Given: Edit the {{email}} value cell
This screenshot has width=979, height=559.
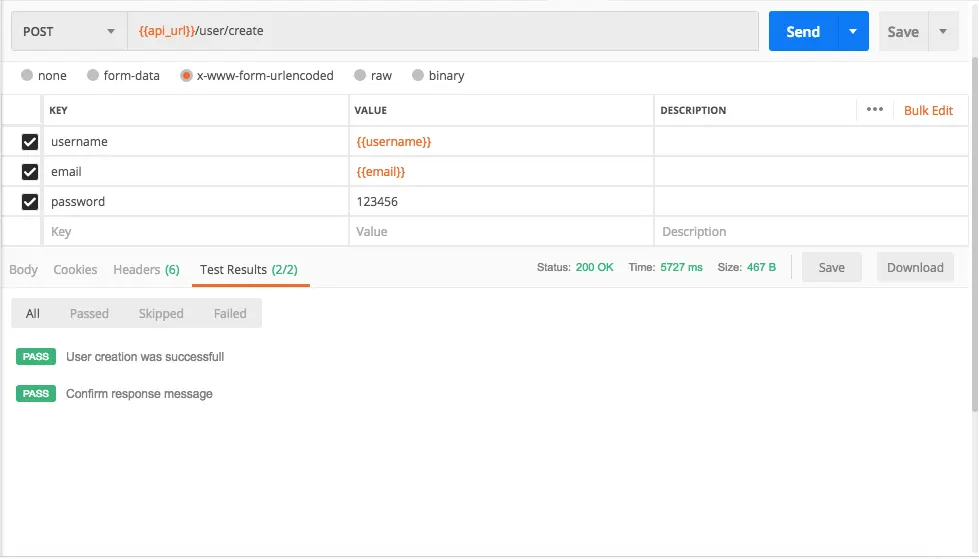Looking at the screenshot, I should (x=501, y=172).
